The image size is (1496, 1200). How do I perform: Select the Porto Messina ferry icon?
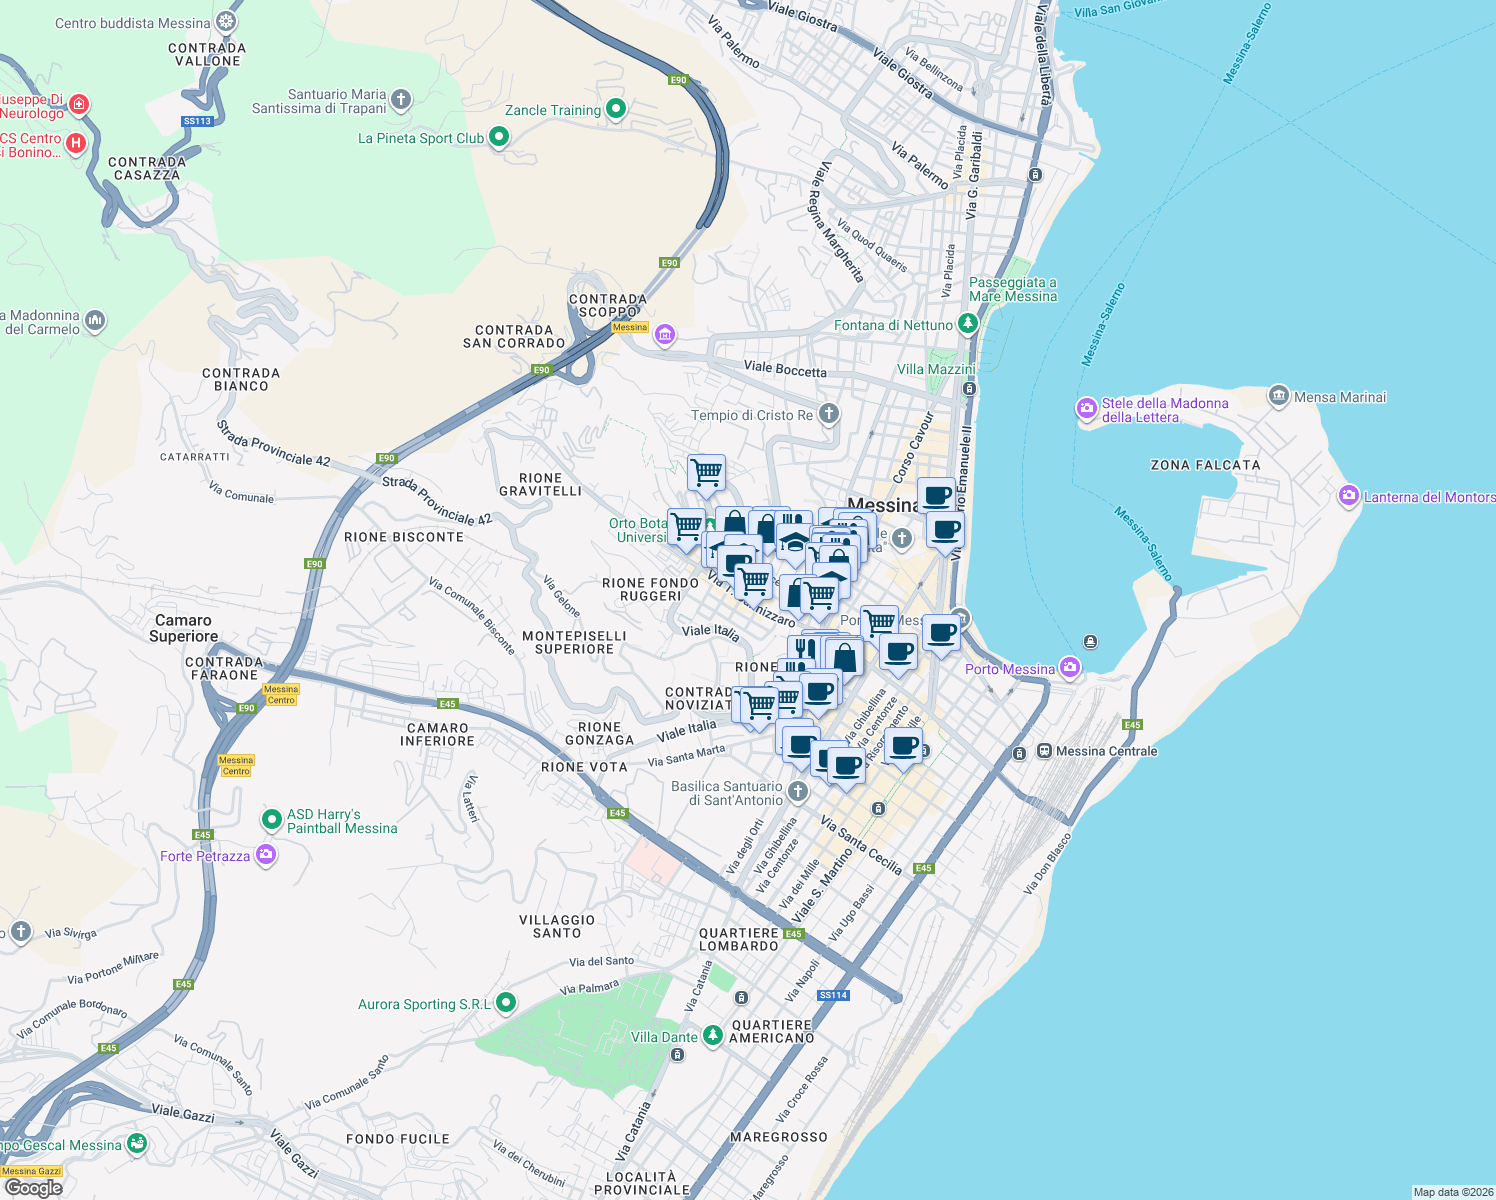[1070, 667]
